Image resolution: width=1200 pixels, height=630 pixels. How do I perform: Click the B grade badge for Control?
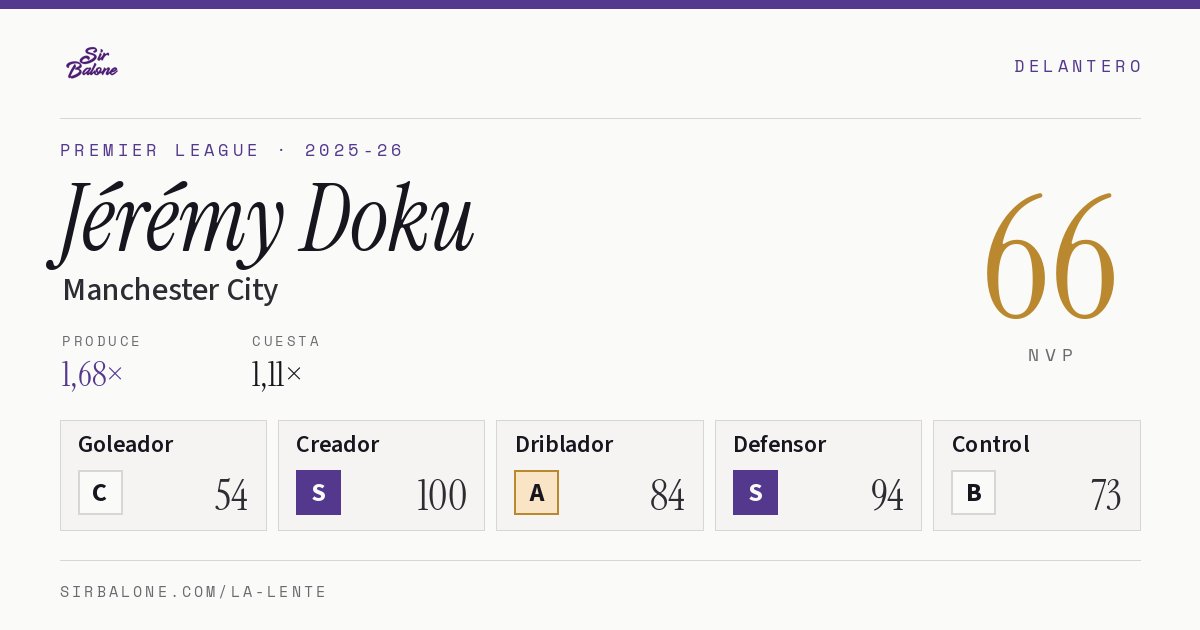[x=973, y=493]
